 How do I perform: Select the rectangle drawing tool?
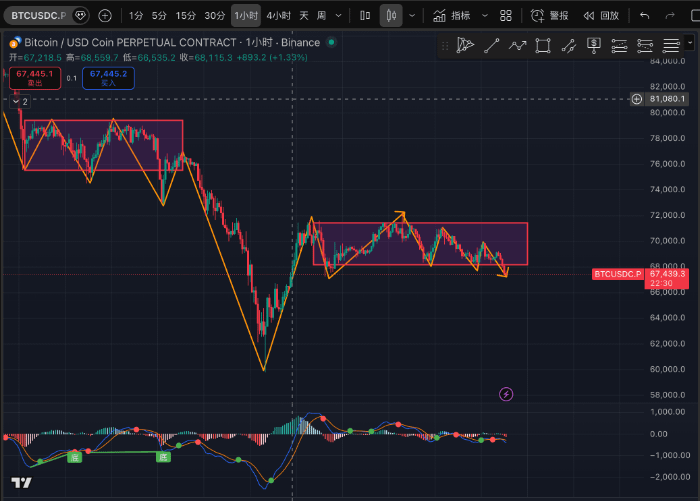tap(543, 45)
